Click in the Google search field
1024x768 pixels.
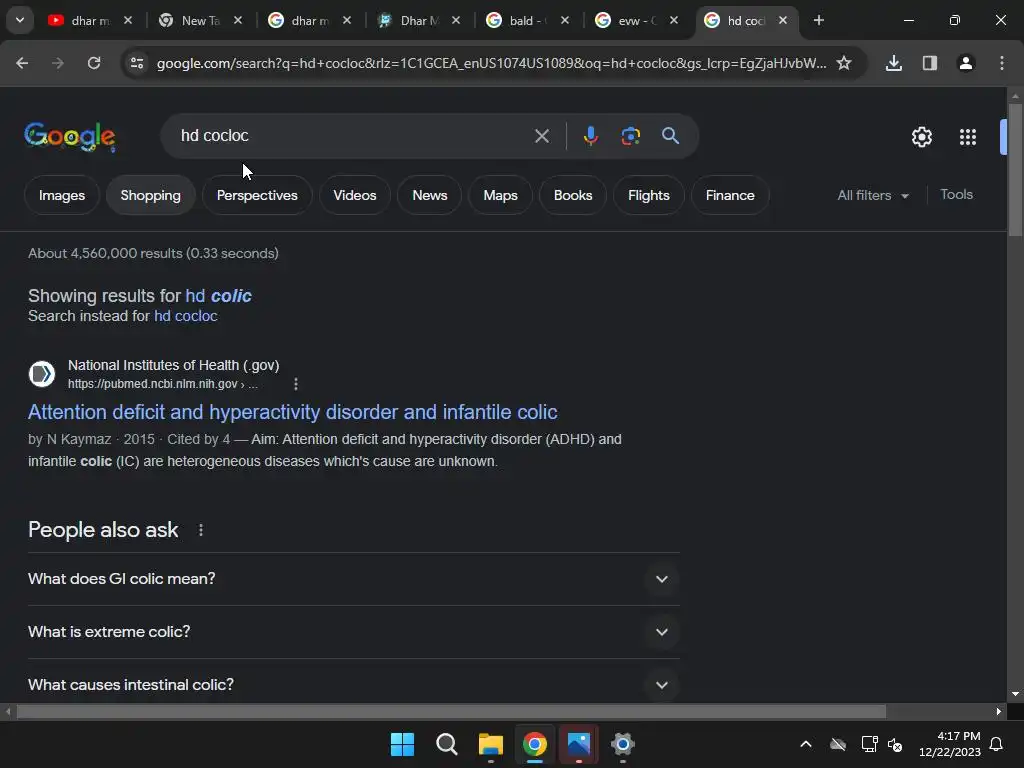[353, 136]
